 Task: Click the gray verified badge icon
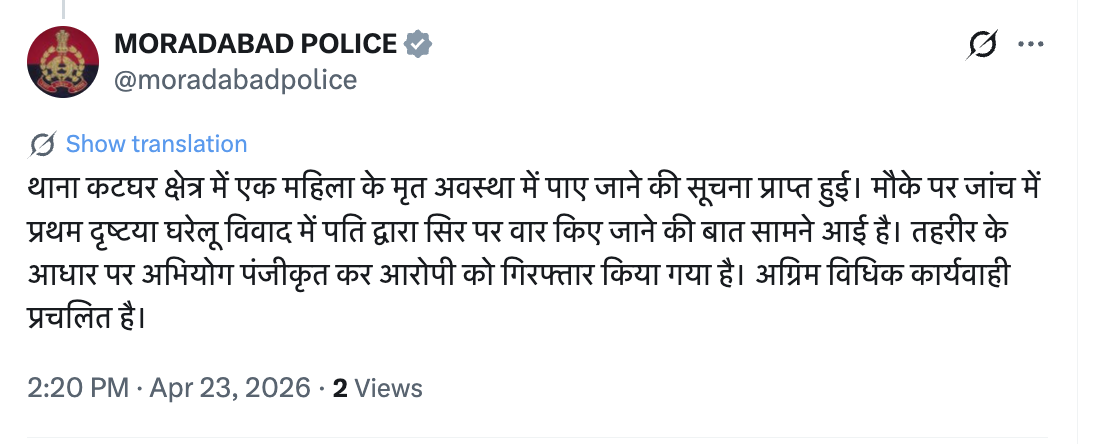click(419, 44)
